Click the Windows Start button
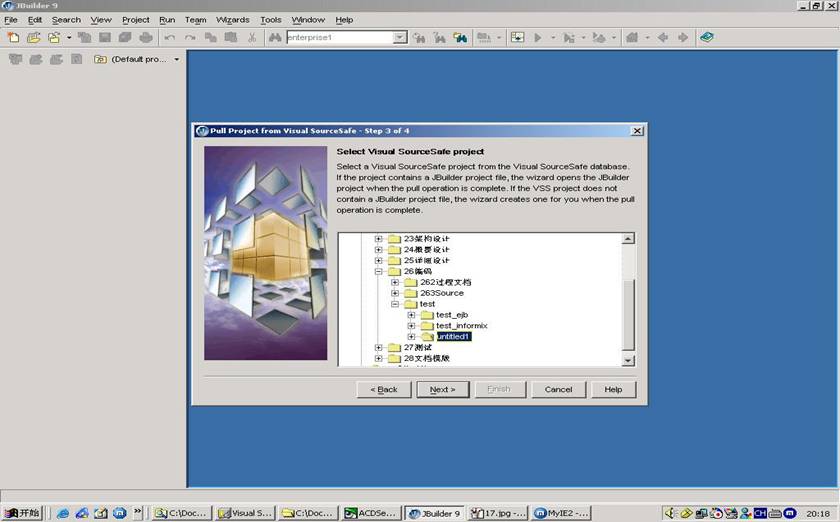 click(22, 513)
